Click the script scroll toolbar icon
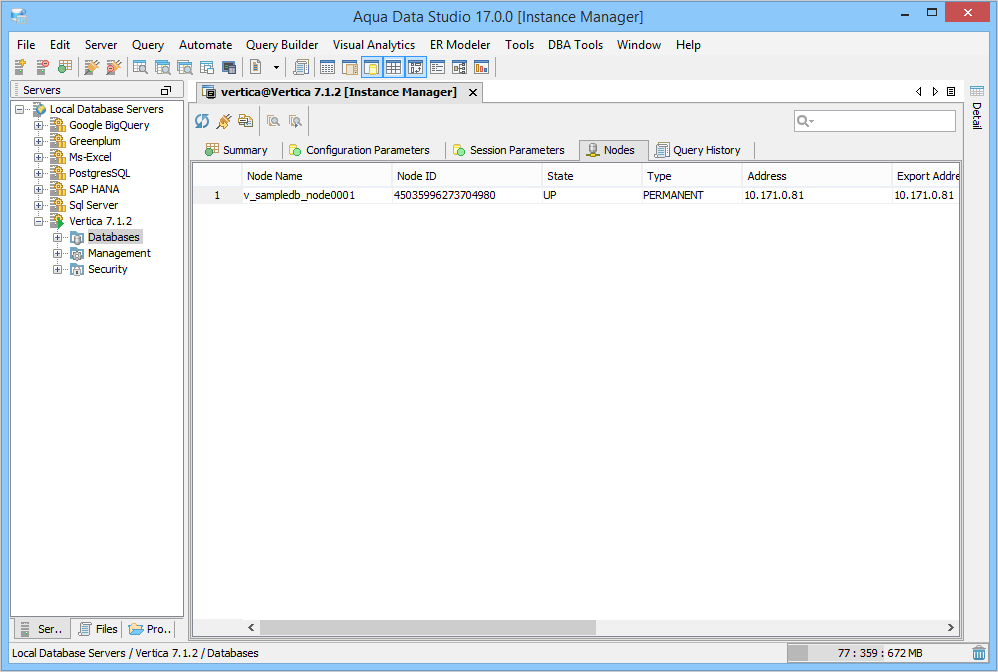This screenshot has width=998, height=672. pyautogui.click(x=301, y=67)
